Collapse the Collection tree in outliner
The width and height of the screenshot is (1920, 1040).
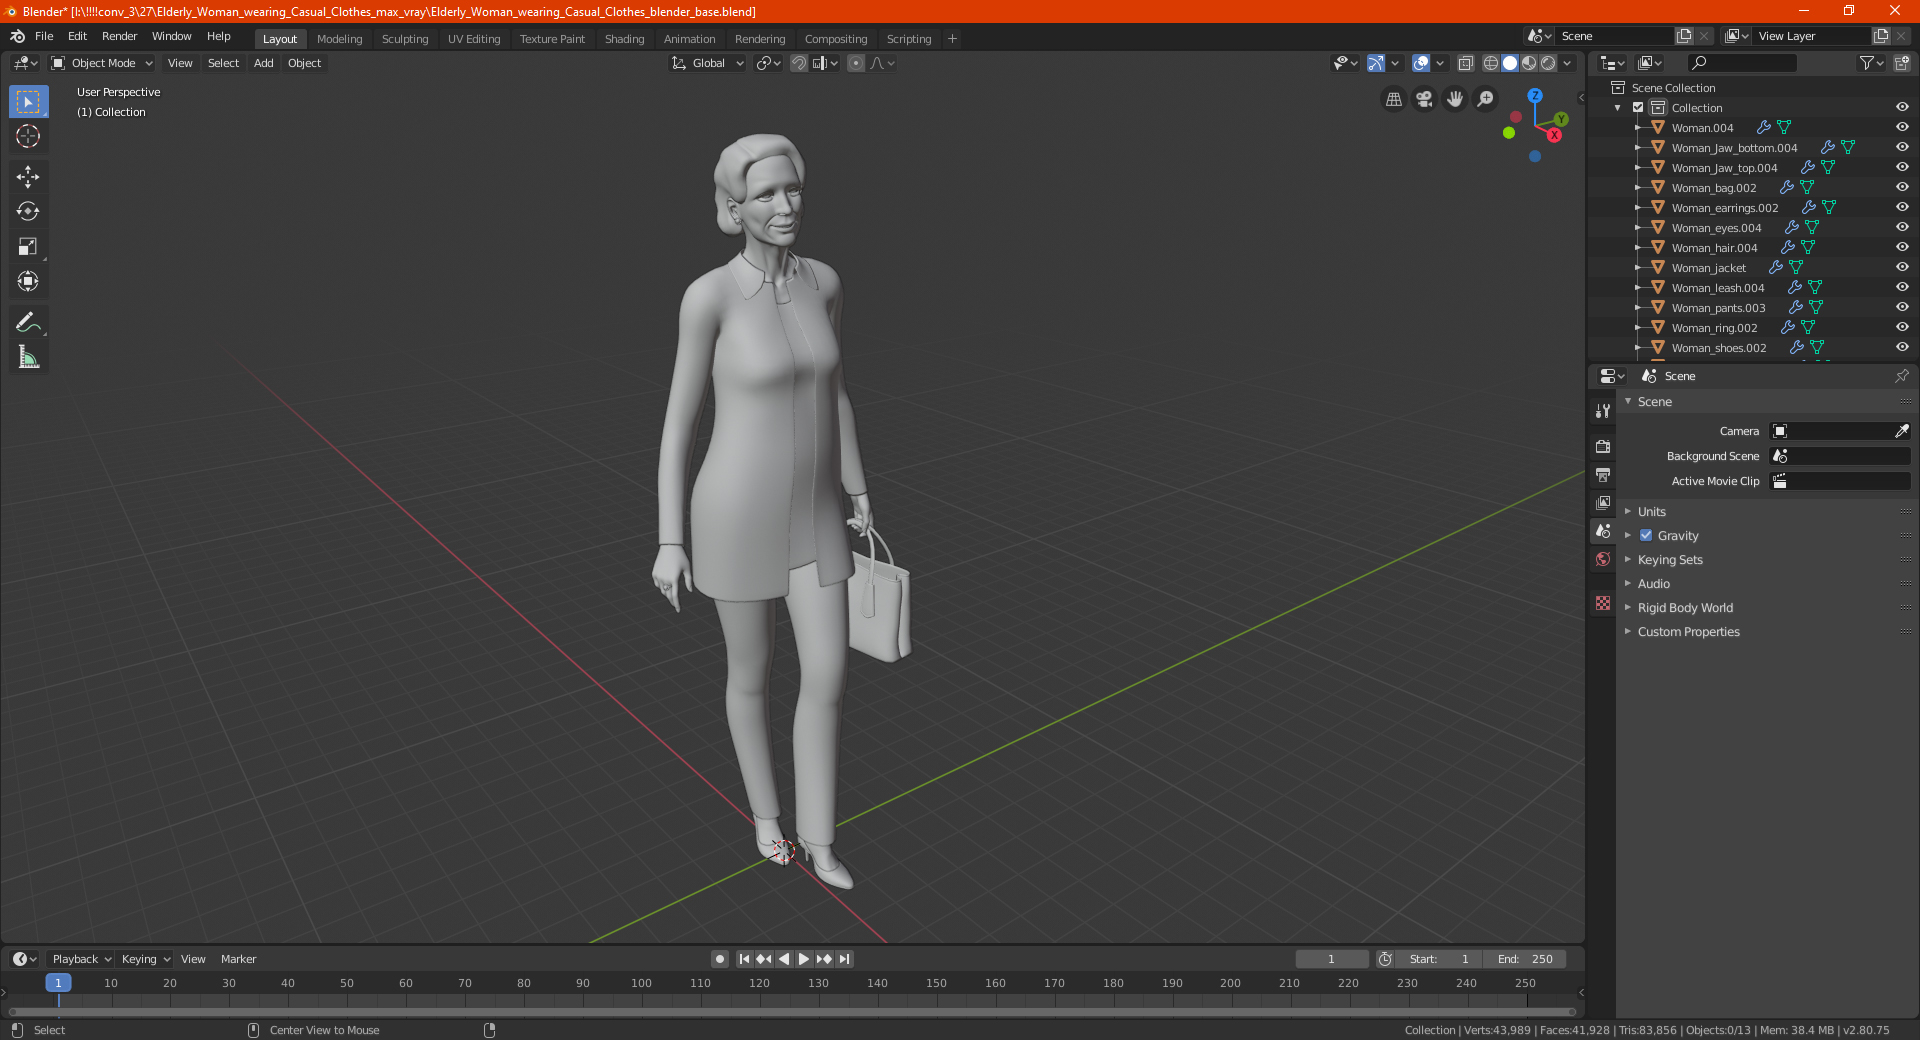pos(1618,108)
